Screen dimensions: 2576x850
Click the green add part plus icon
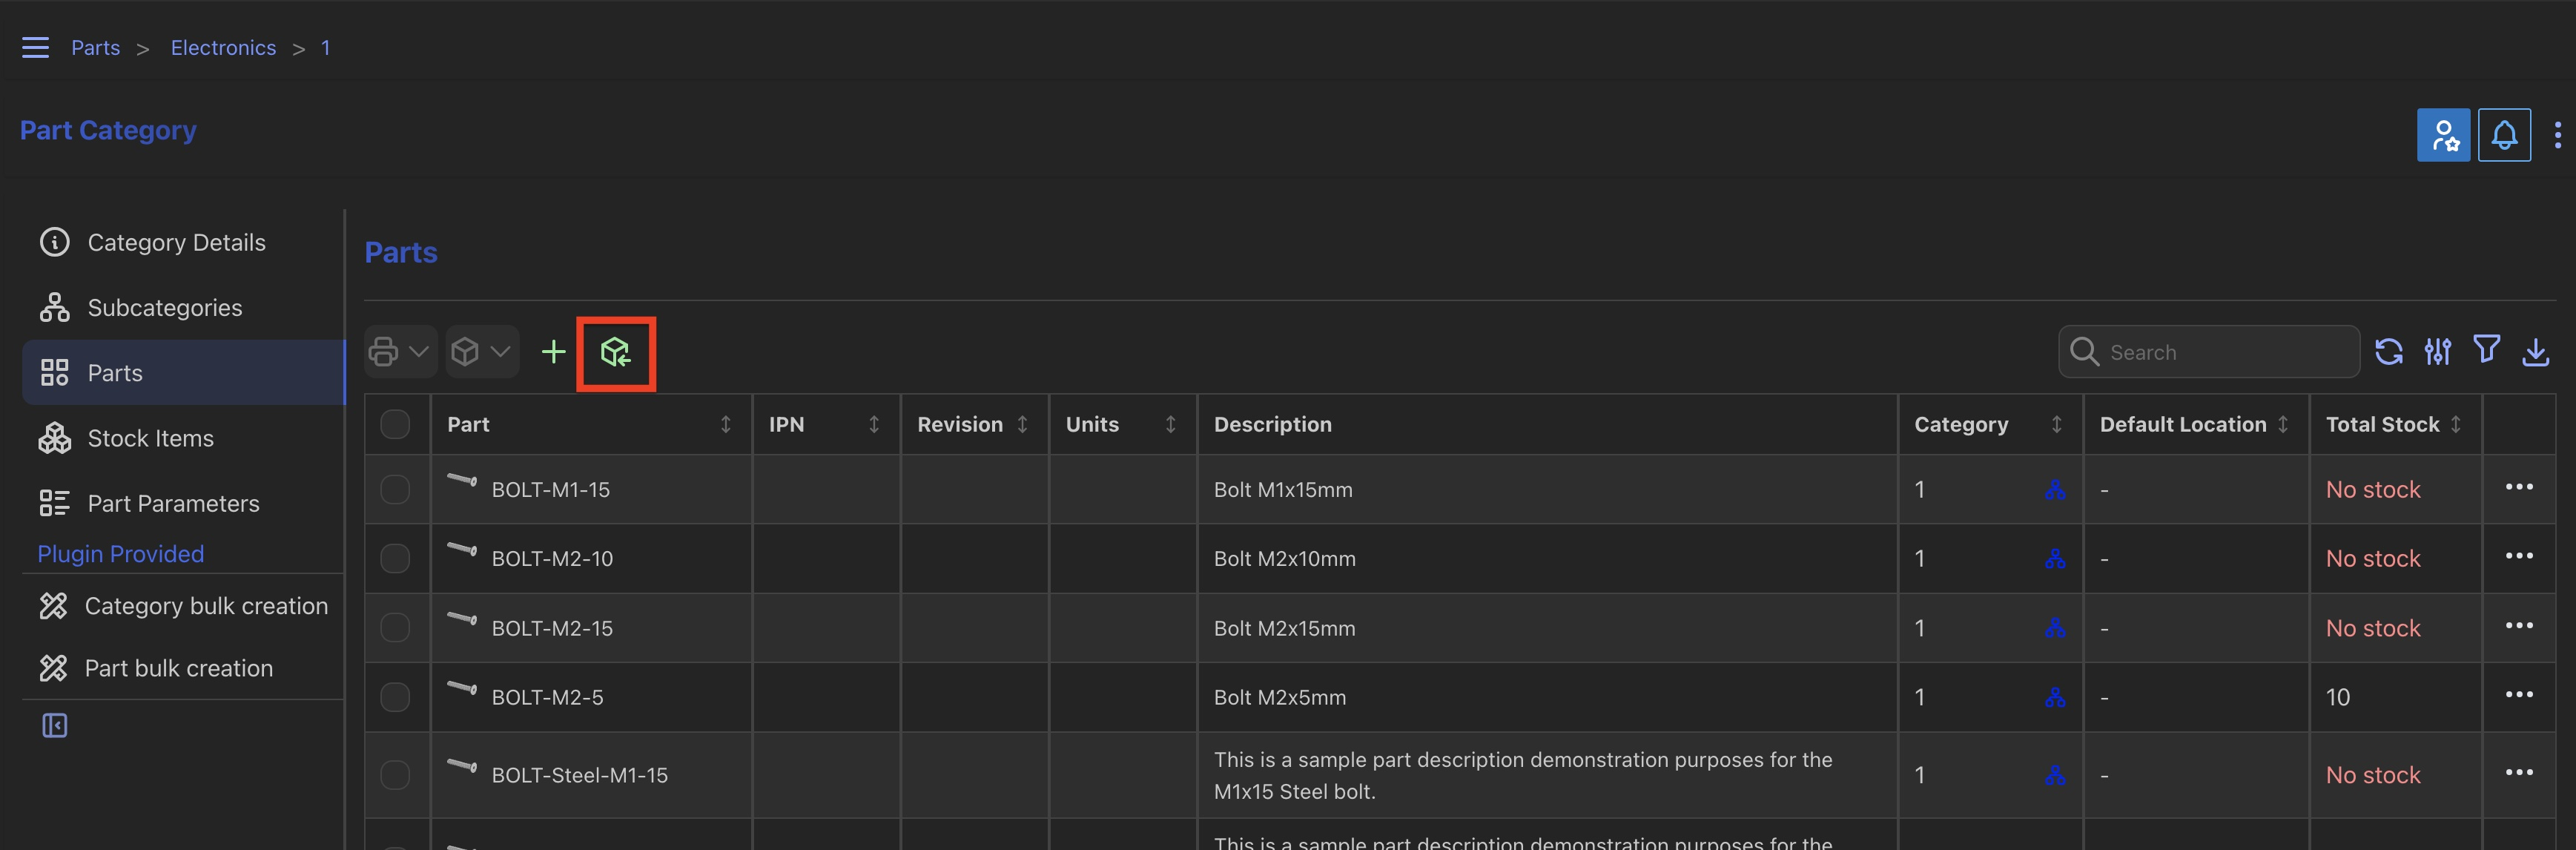pyautogui.click(x=553, y=352)
